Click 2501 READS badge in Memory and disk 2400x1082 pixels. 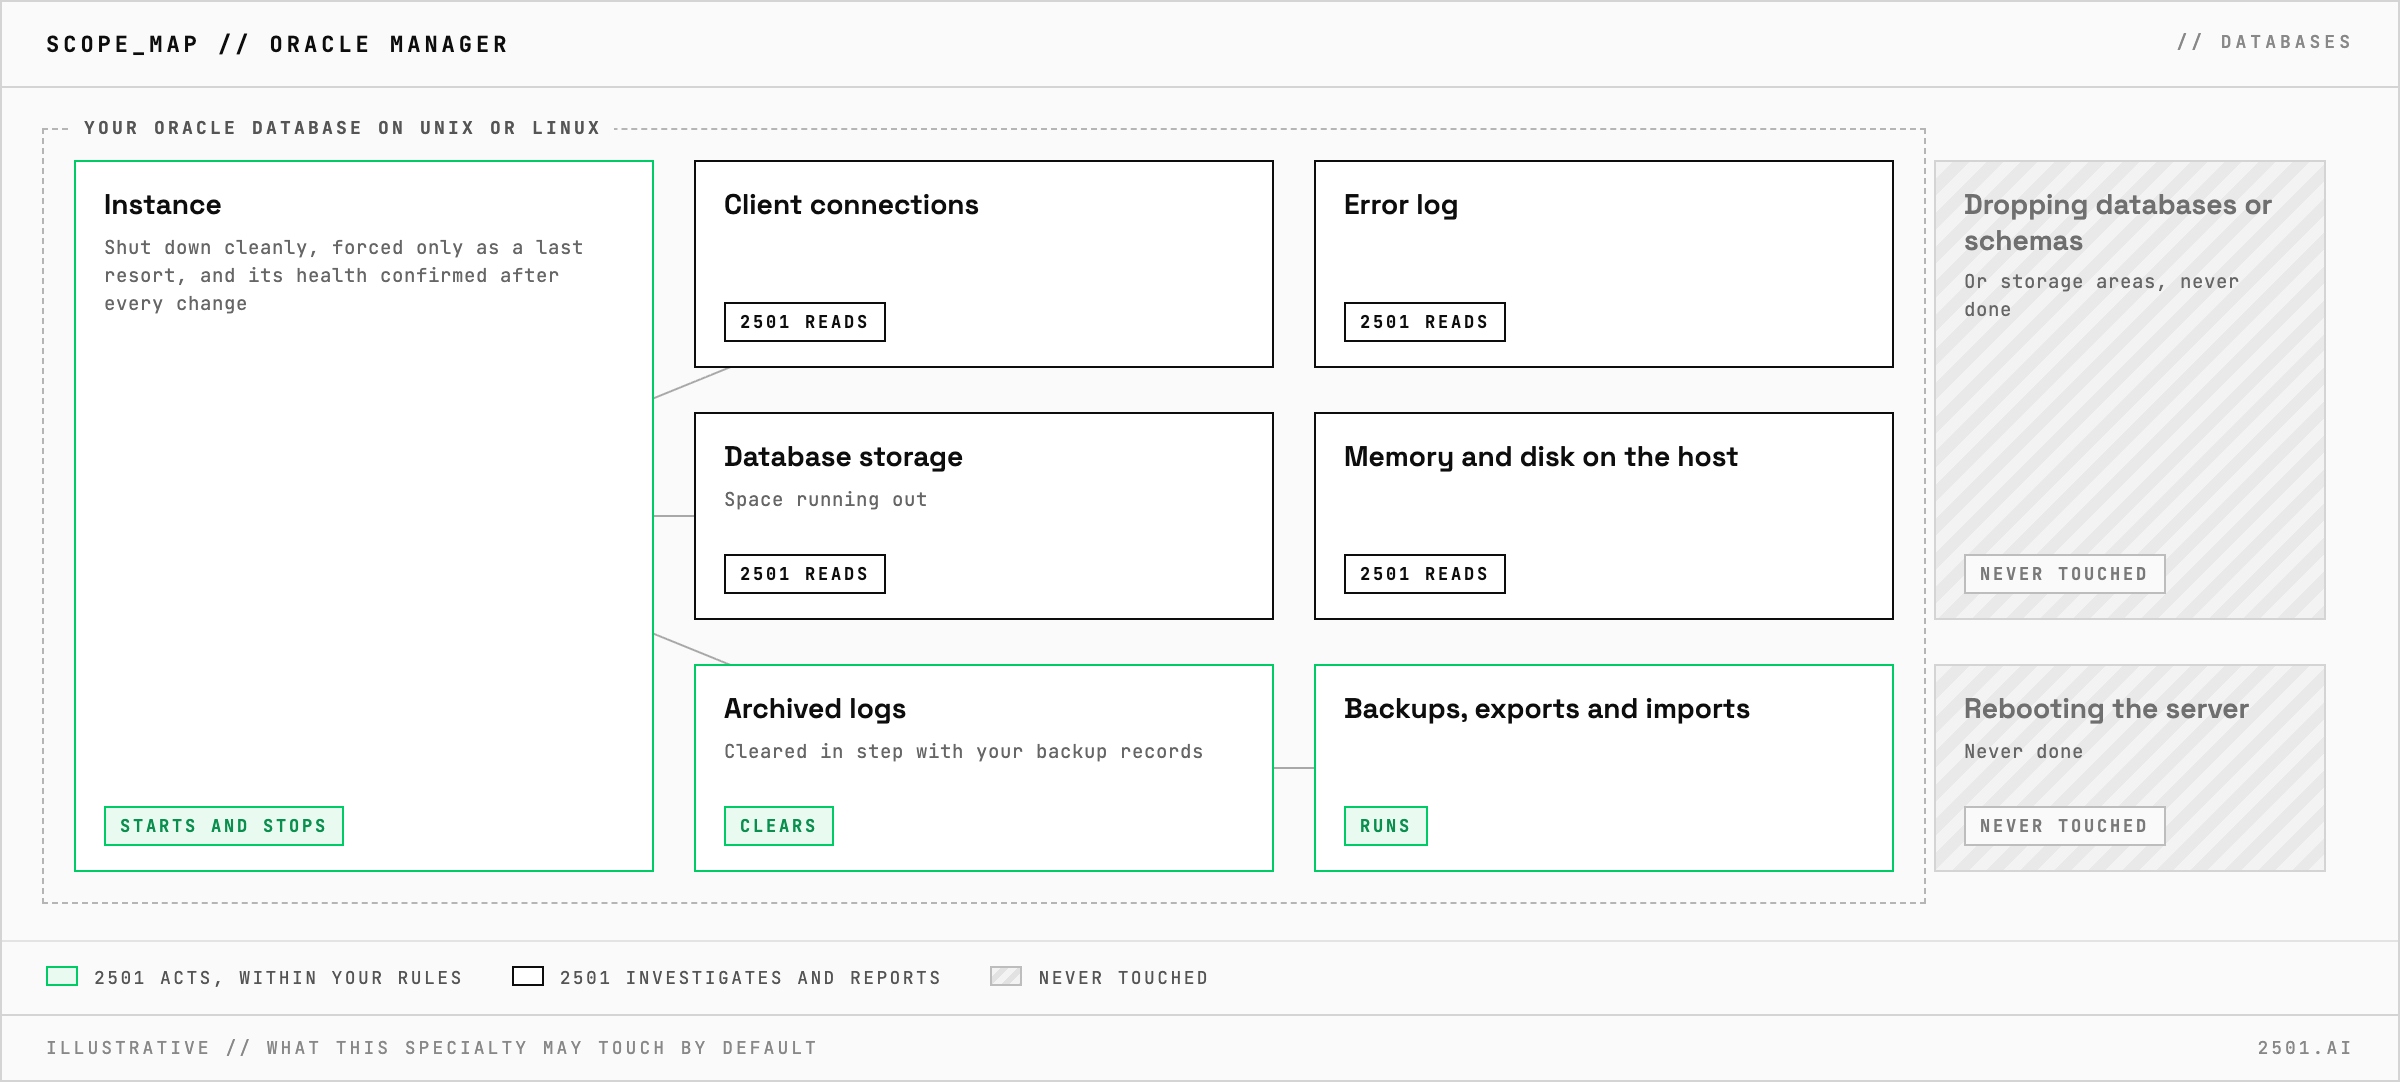(x=1425, y=574)
